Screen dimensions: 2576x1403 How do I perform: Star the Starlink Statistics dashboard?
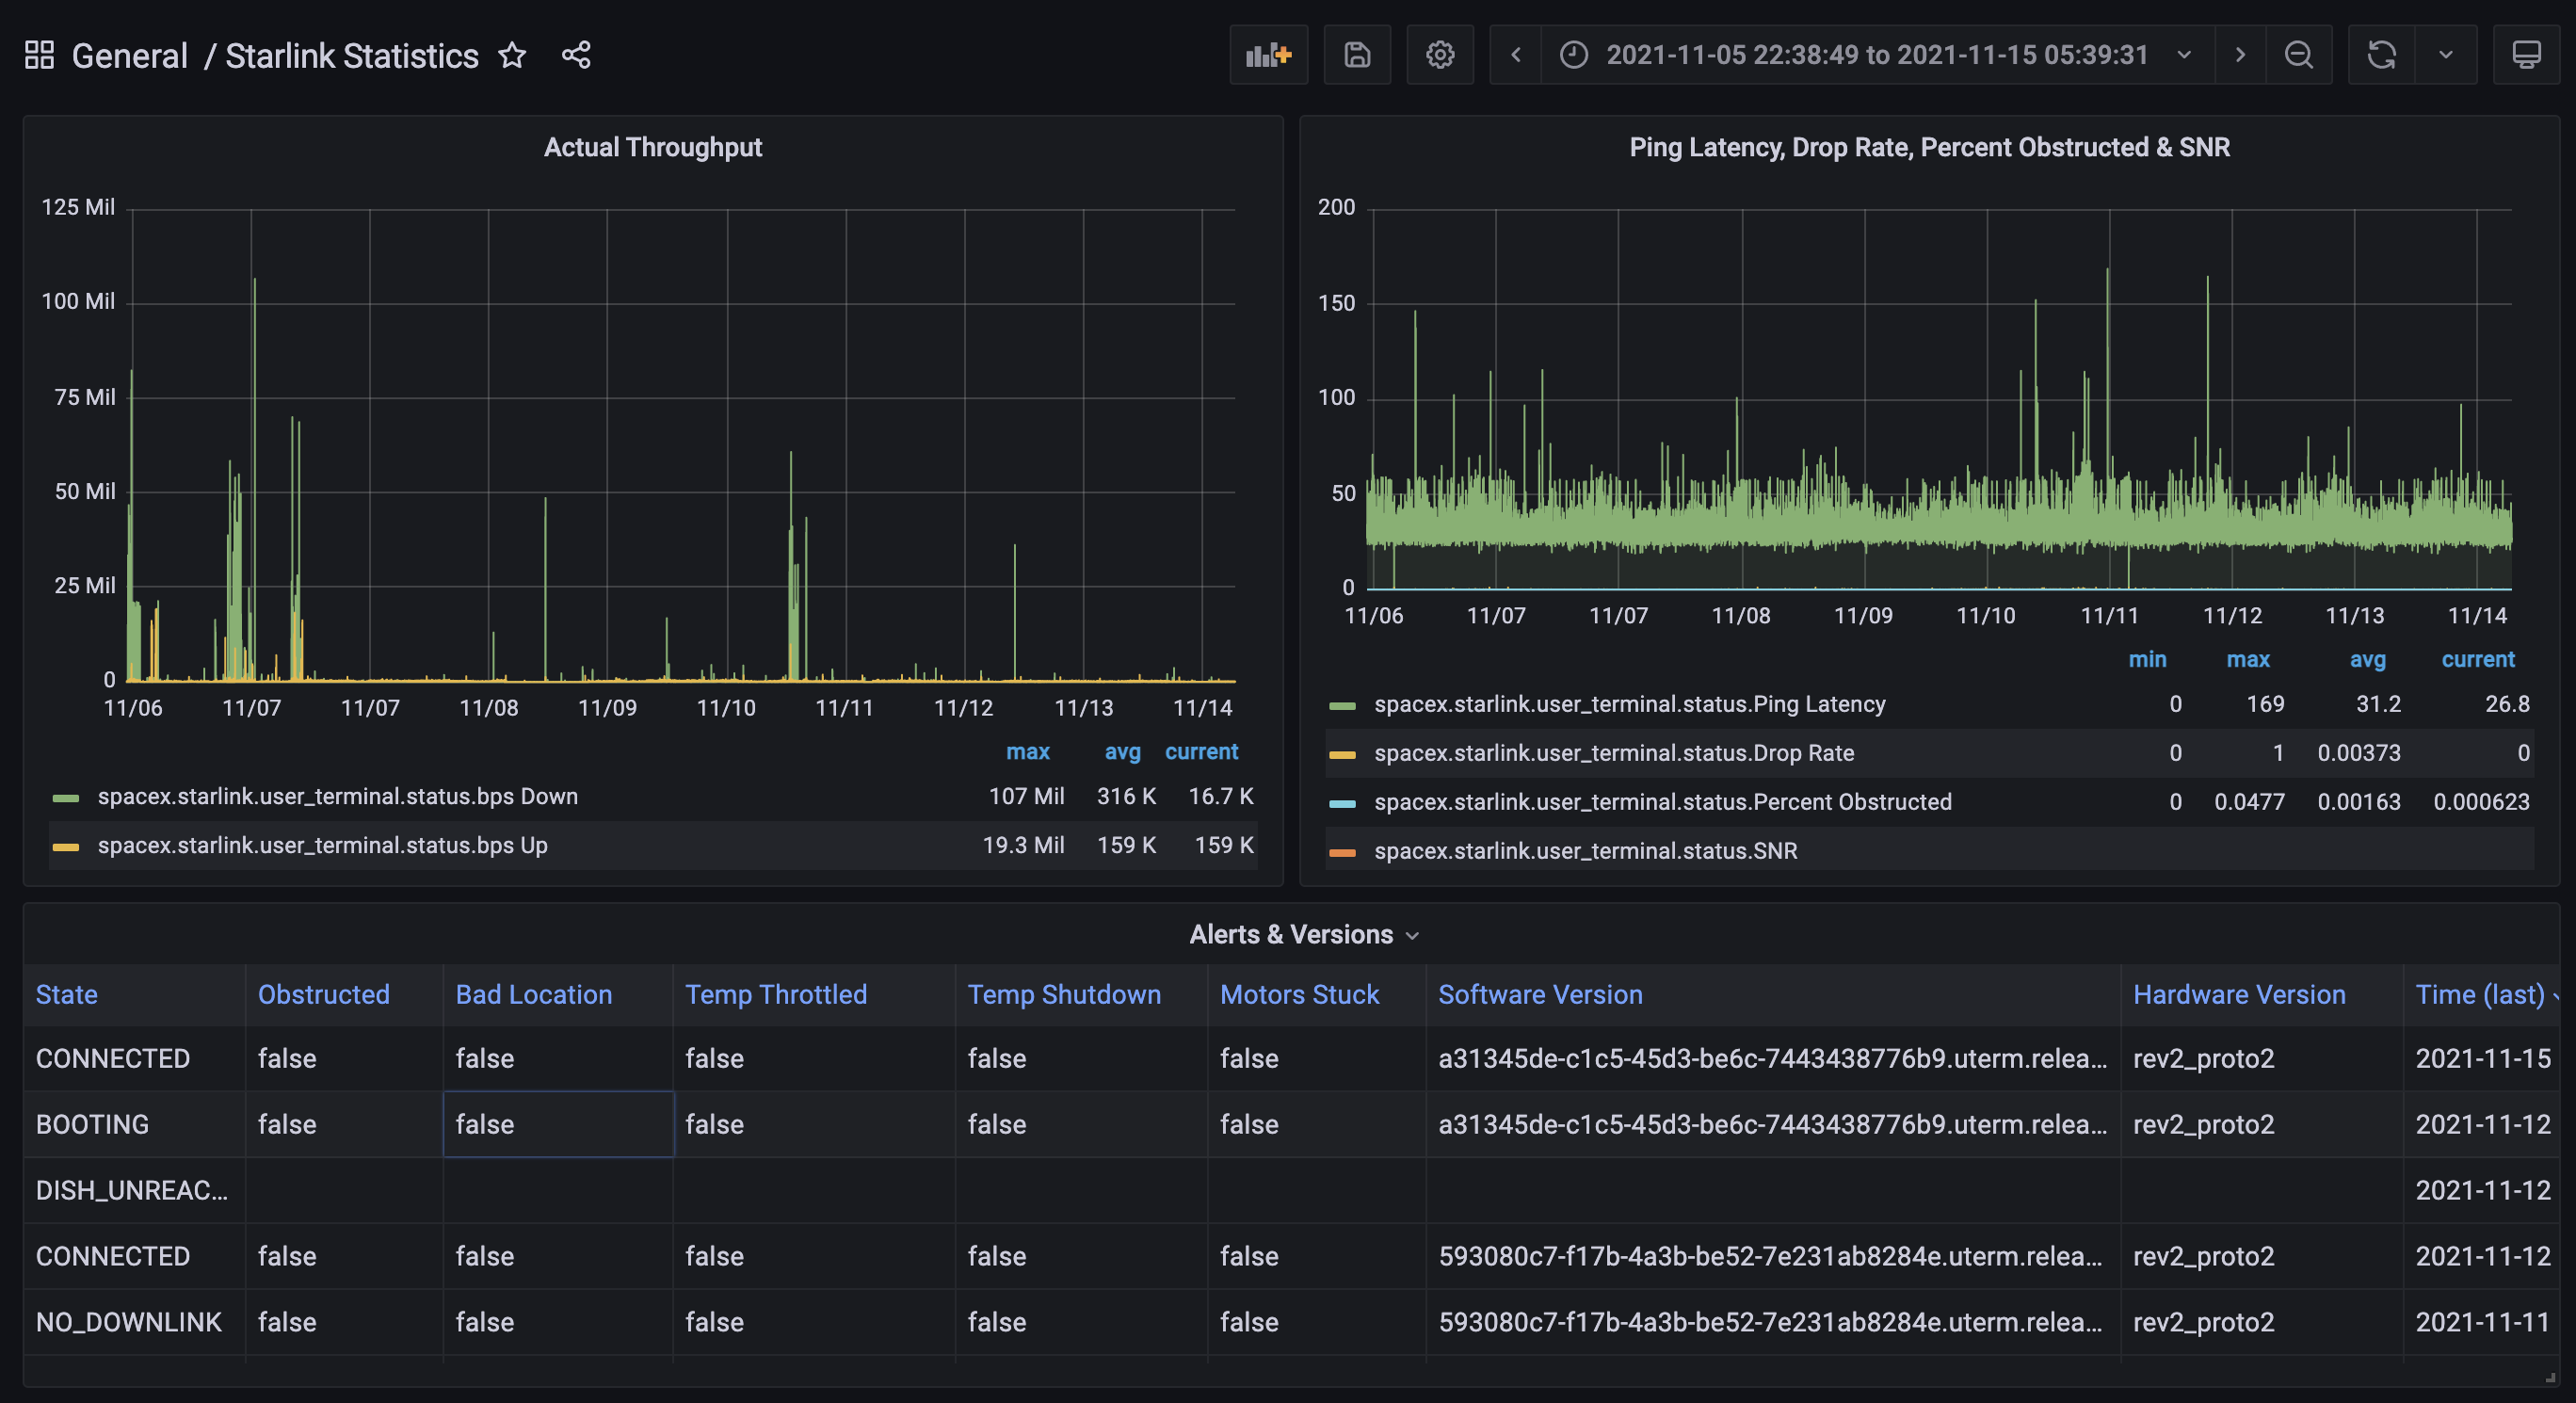512,55
